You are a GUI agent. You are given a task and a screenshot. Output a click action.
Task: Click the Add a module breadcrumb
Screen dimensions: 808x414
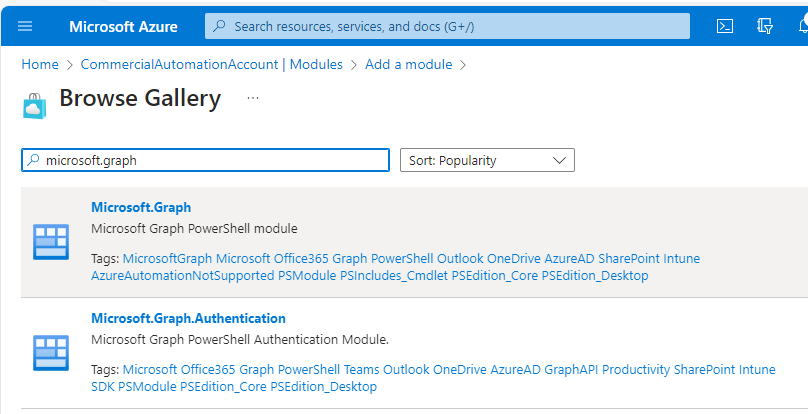click(408, 64)
